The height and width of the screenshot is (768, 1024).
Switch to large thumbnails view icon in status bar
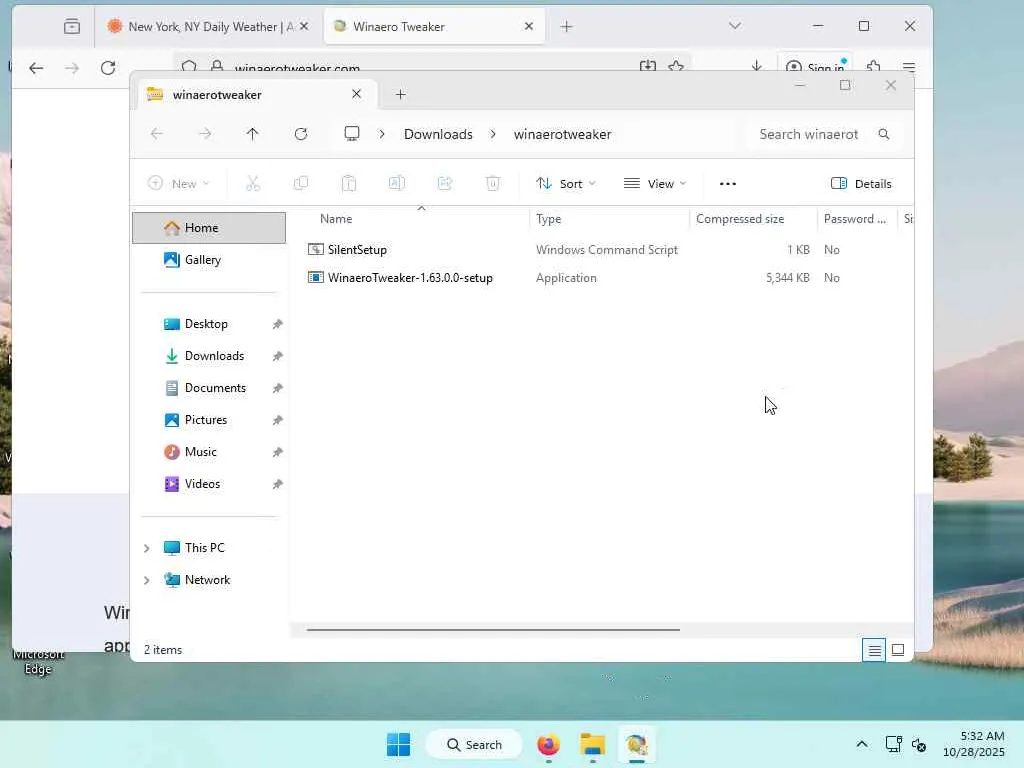[x=898, y=650]
